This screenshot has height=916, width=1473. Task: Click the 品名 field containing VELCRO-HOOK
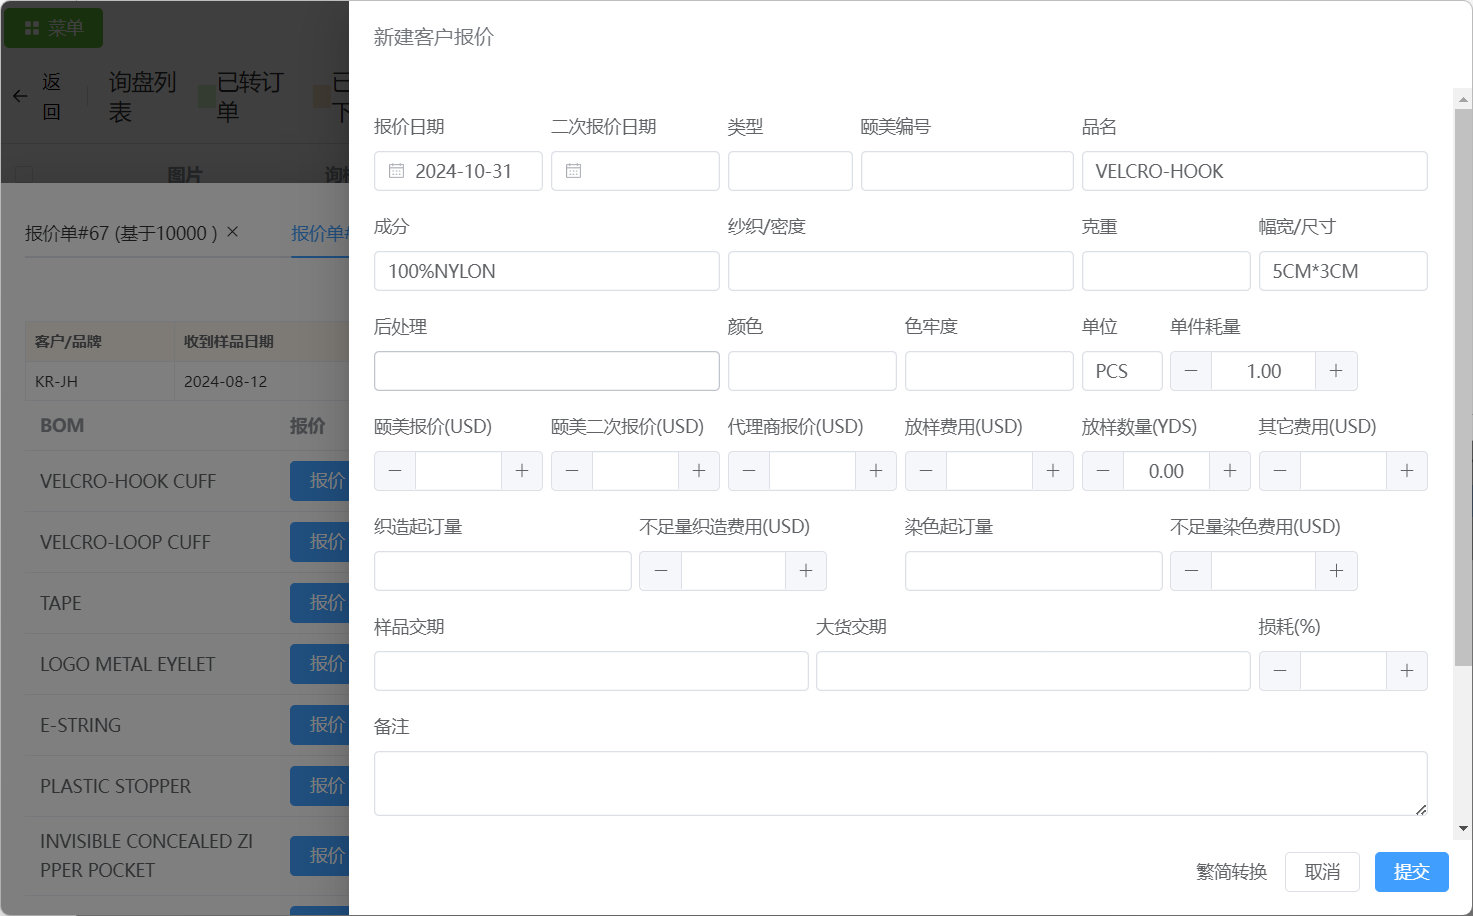point(1254,171)
